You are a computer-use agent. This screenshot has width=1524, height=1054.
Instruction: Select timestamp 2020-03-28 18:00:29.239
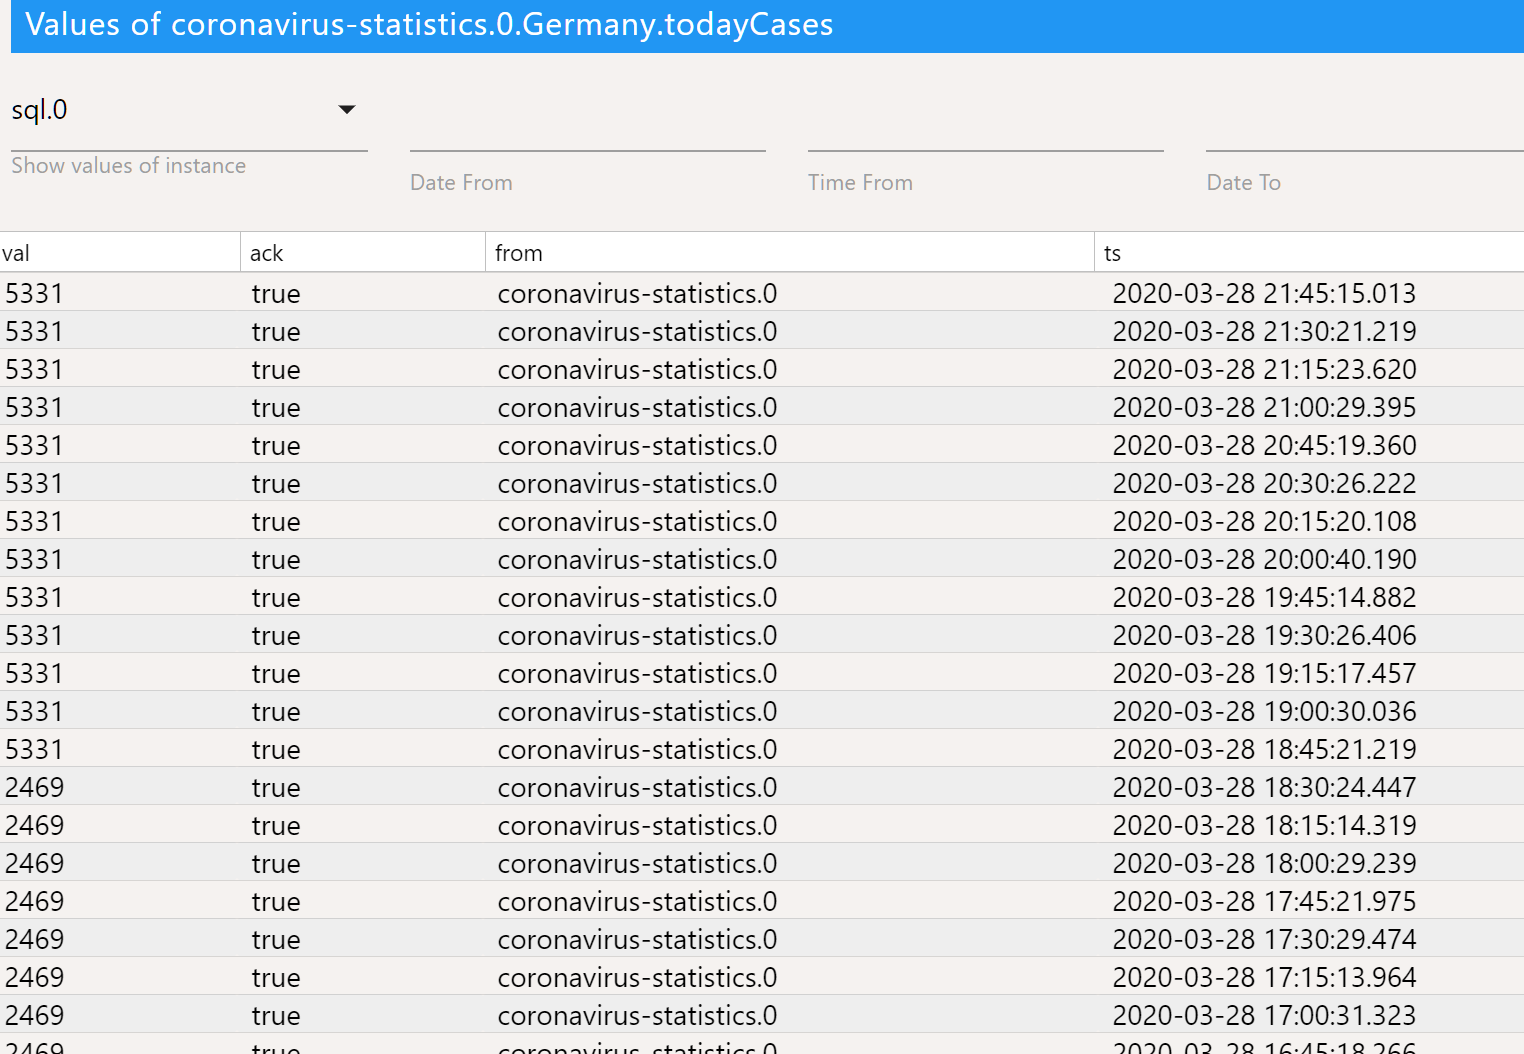click(x=1264, y=863)
